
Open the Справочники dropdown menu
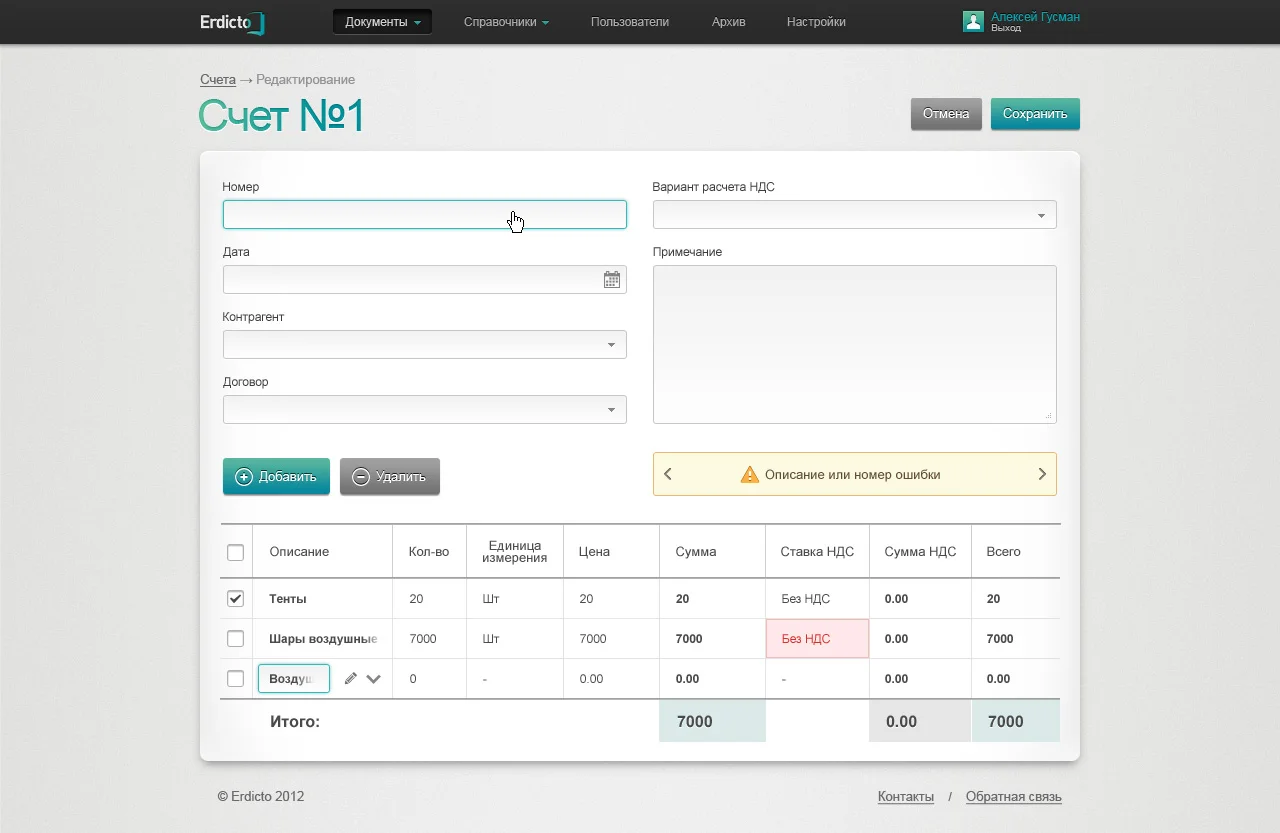click(x=506, y=22)
